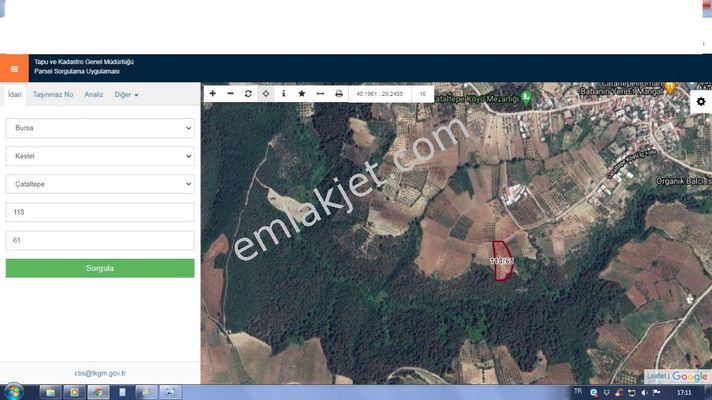Open the Analiz tab
The width and height of the screenshot is (712, 400).
tap(94, 94)
